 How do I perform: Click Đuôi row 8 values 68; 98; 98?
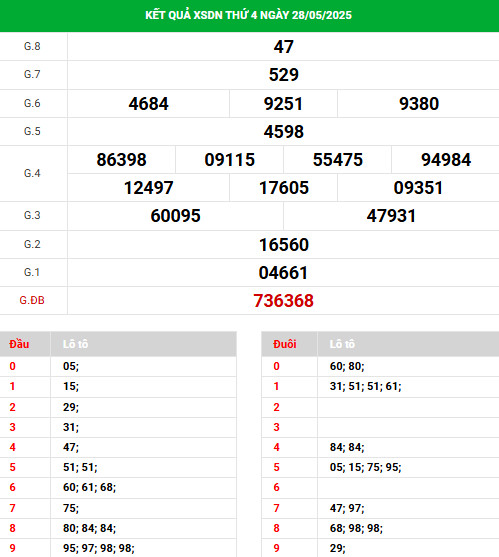tap(356, 528)
